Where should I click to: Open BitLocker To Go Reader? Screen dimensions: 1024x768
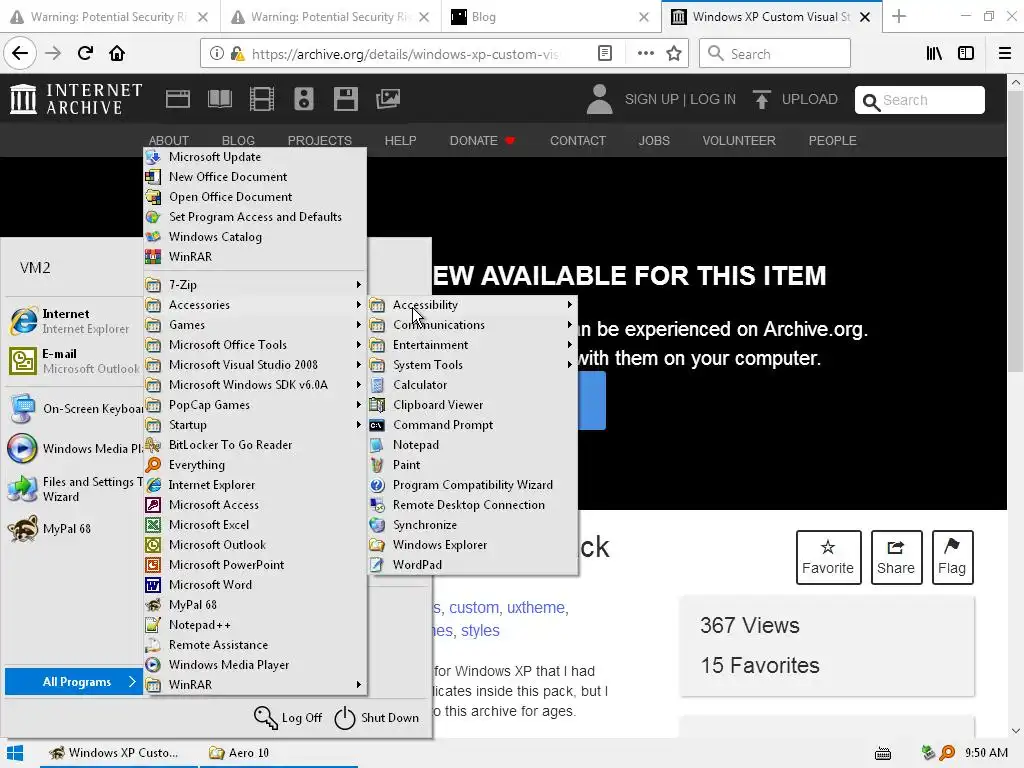click(255, 445)
